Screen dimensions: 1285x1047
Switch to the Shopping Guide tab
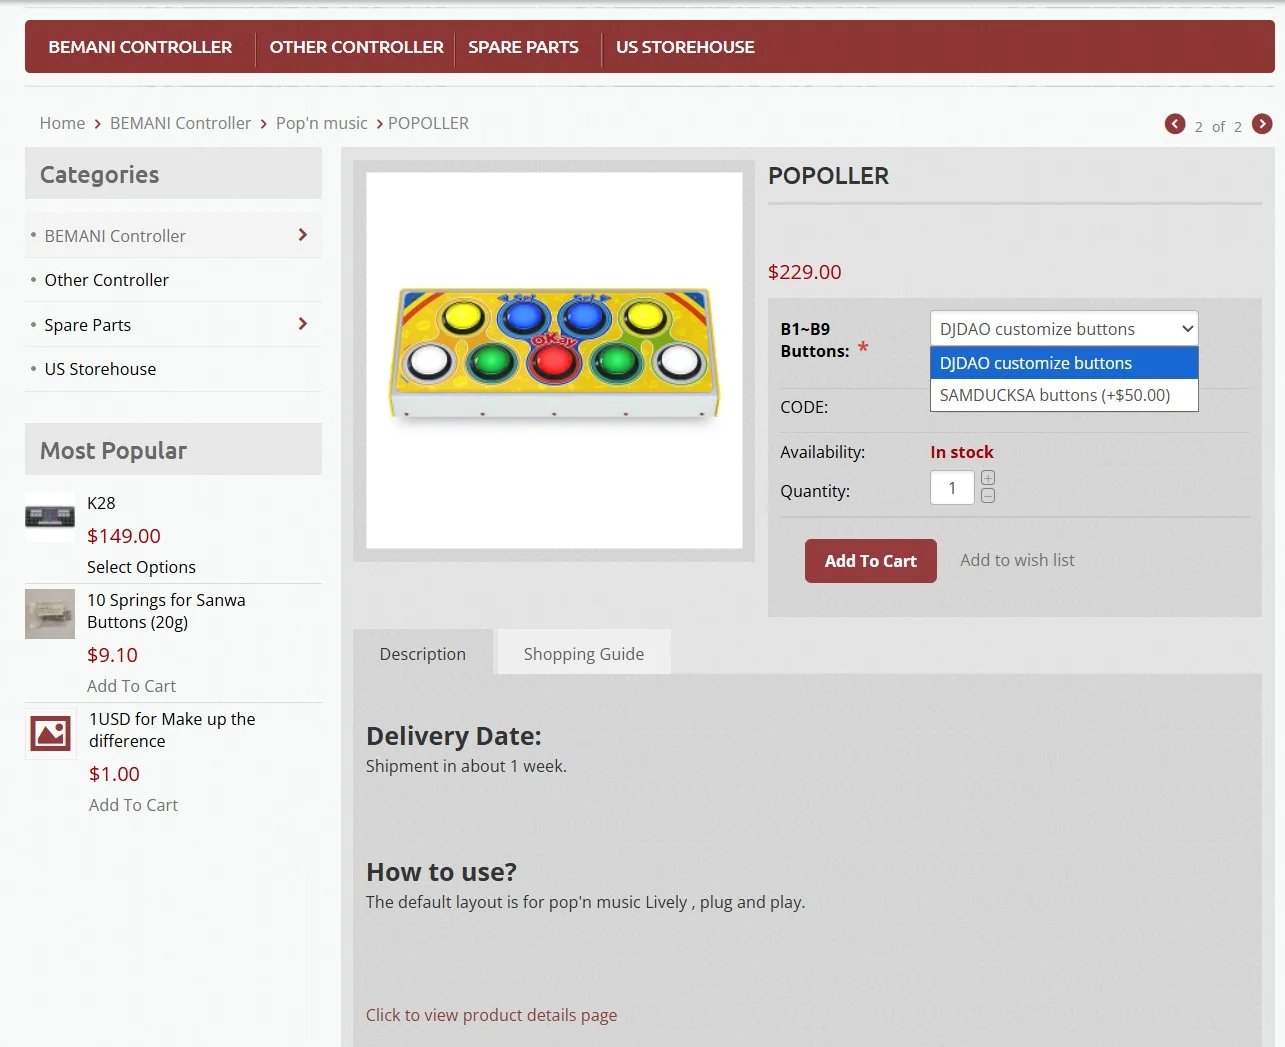click(584, 654)
